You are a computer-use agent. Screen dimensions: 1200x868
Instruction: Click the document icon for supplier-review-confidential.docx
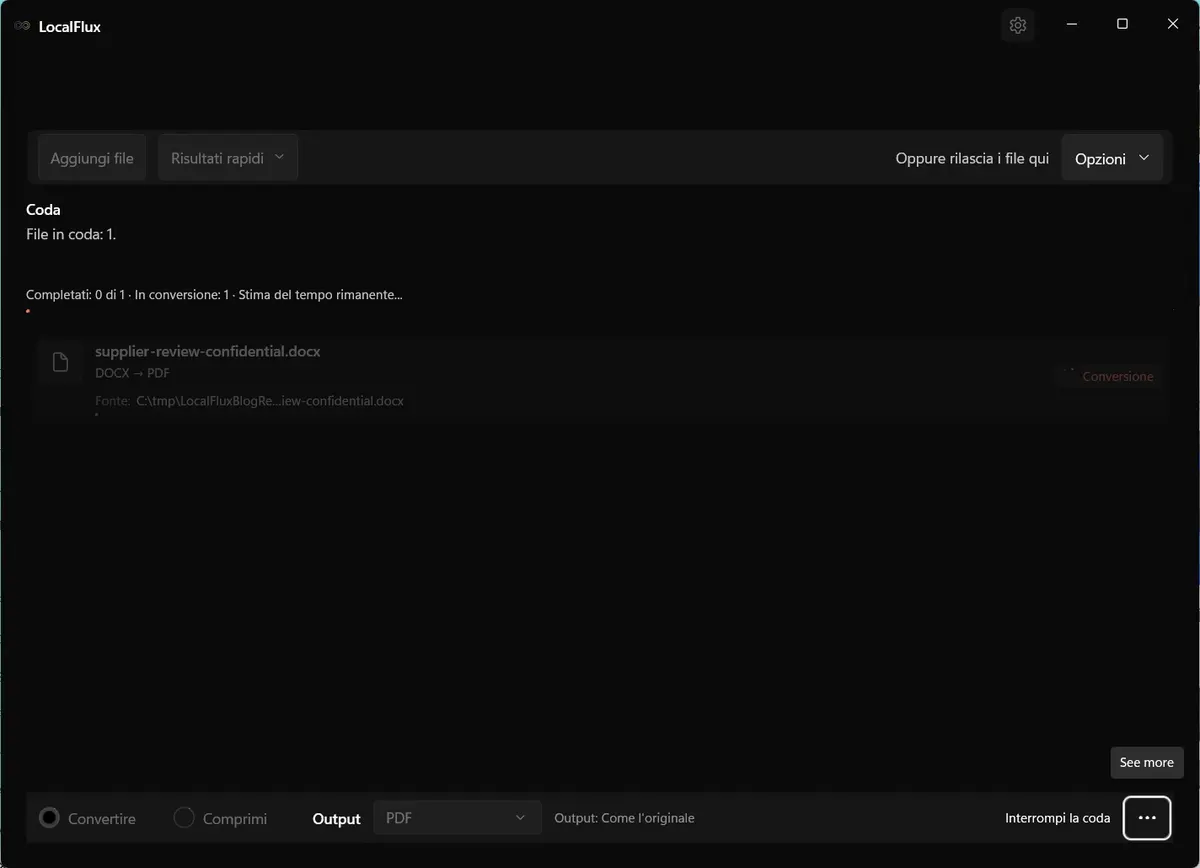click(x=60, y=362)
